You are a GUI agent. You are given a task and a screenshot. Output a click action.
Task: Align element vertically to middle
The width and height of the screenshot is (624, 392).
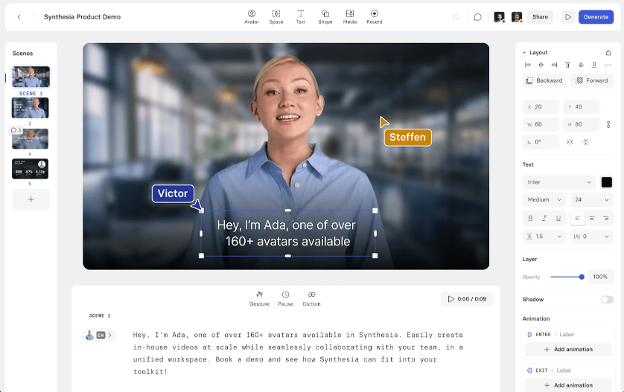581,65
